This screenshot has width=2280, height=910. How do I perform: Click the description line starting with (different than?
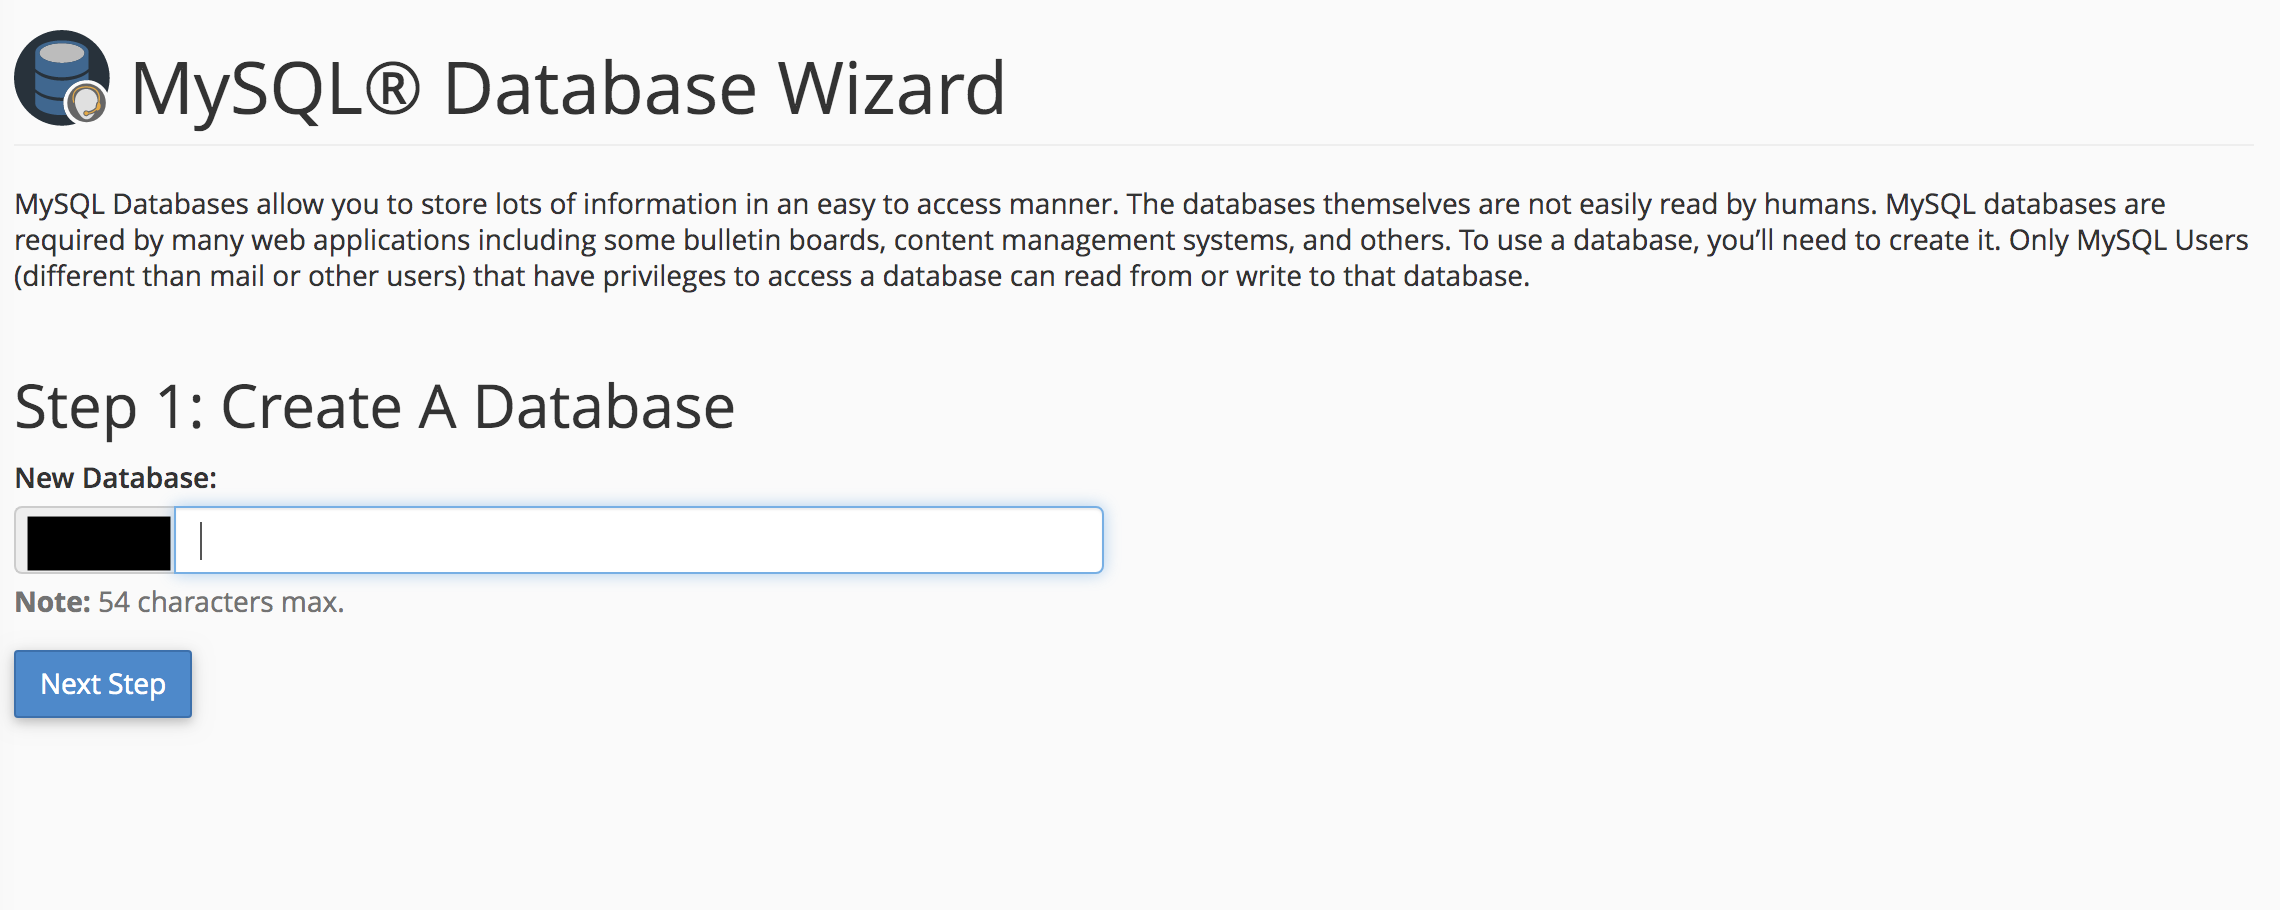pyautogui.click(x=772, y=276)
